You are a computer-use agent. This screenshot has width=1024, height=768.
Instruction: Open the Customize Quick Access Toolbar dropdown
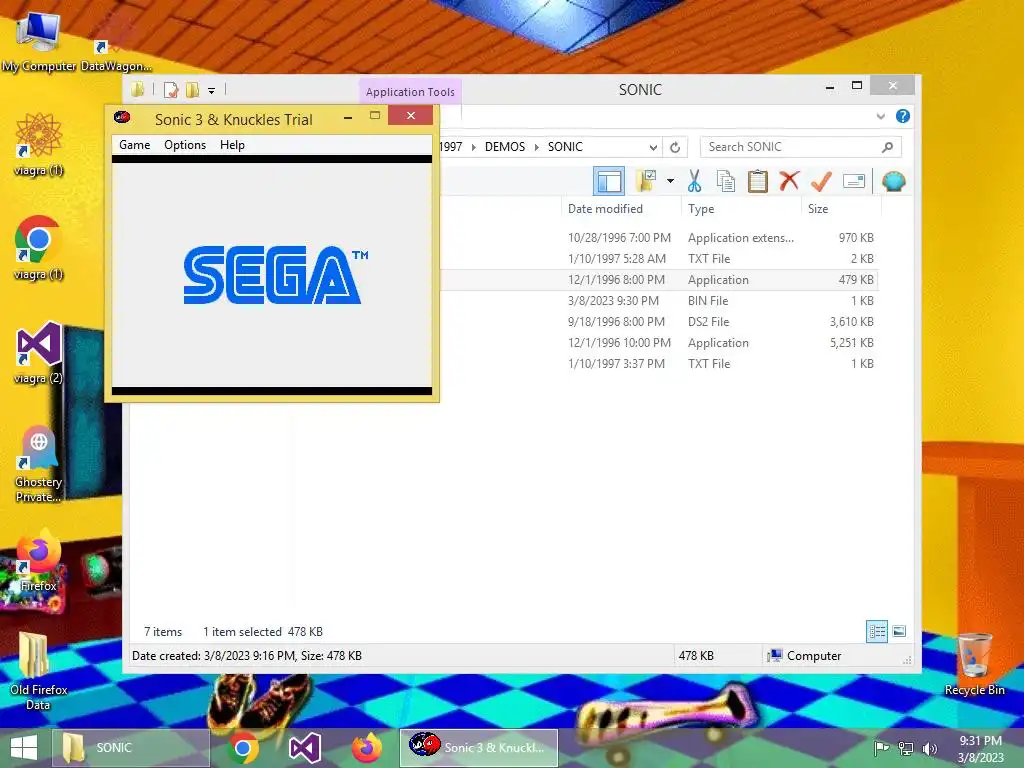pyautogui.click(x=212, y=90)
